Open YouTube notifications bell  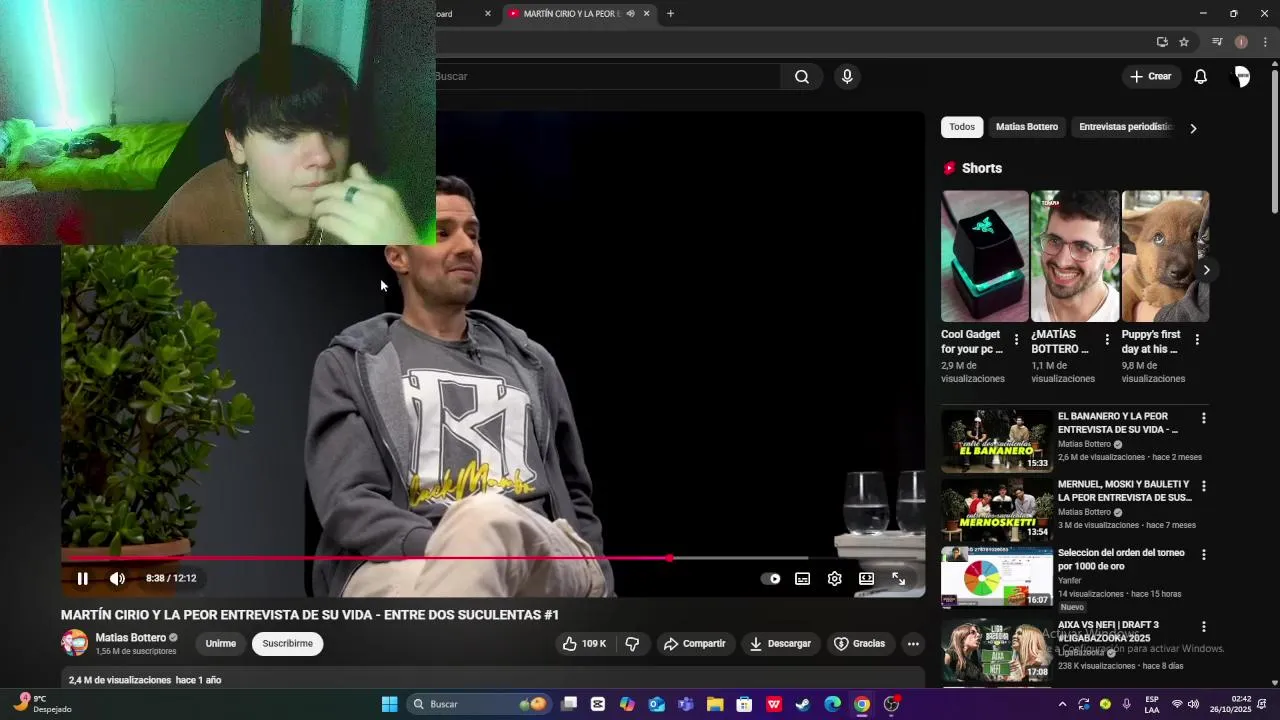1200,76
